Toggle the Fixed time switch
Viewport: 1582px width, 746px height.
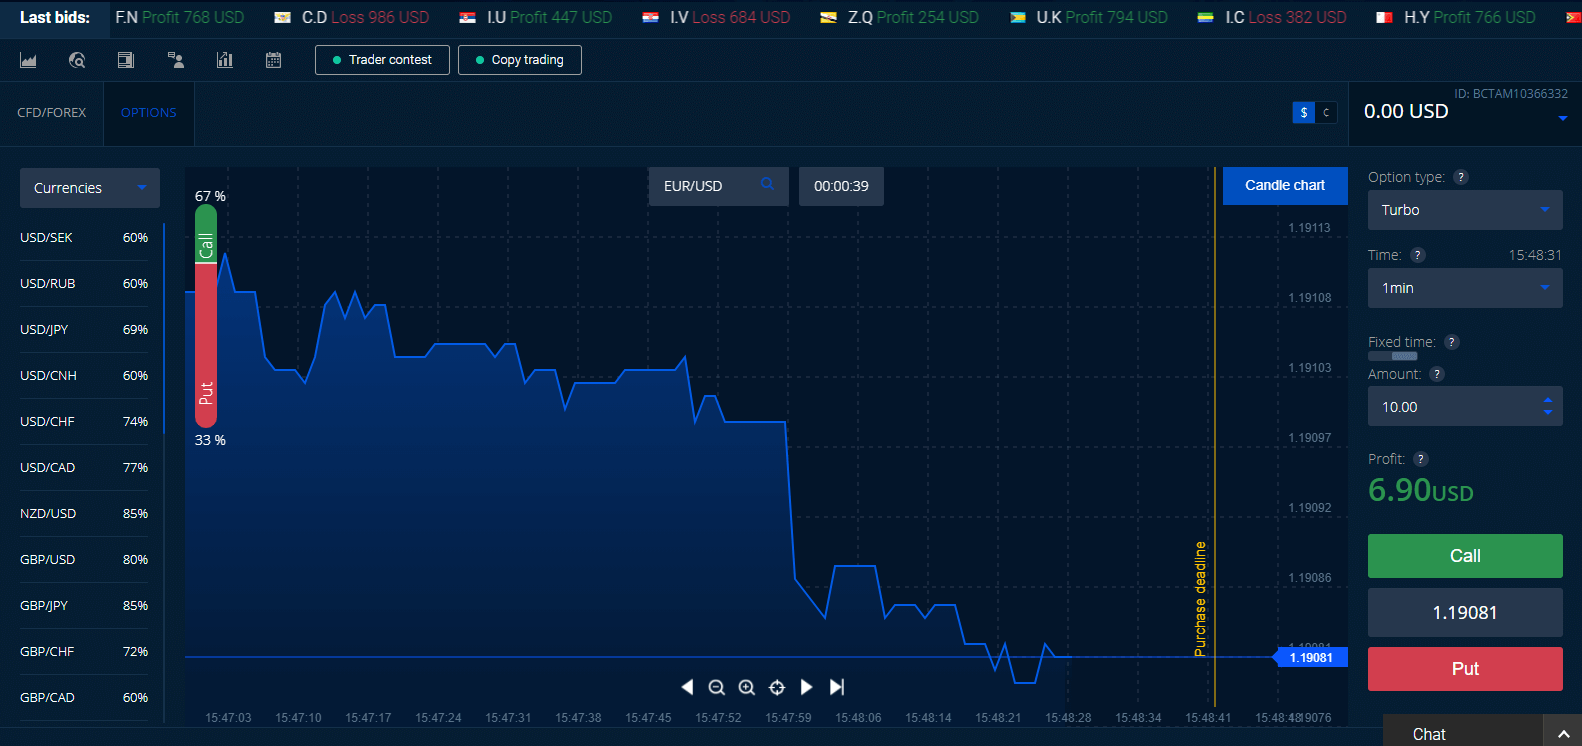[1393, 356]
